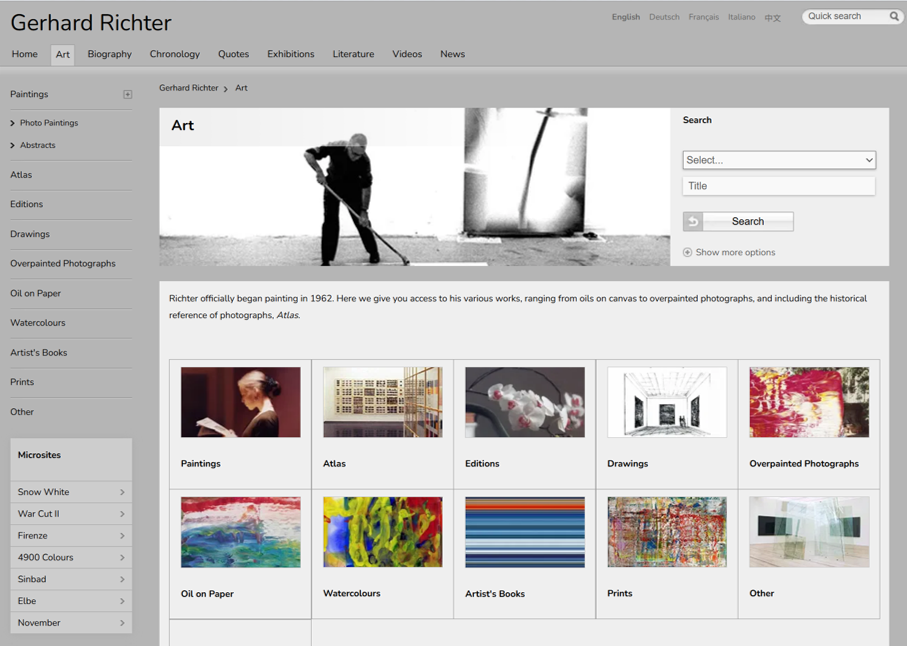The height and width of the screenshot is (646, 907).
Task: Expand Paintings with the plus icon
Action: click(x=128, y=95)
